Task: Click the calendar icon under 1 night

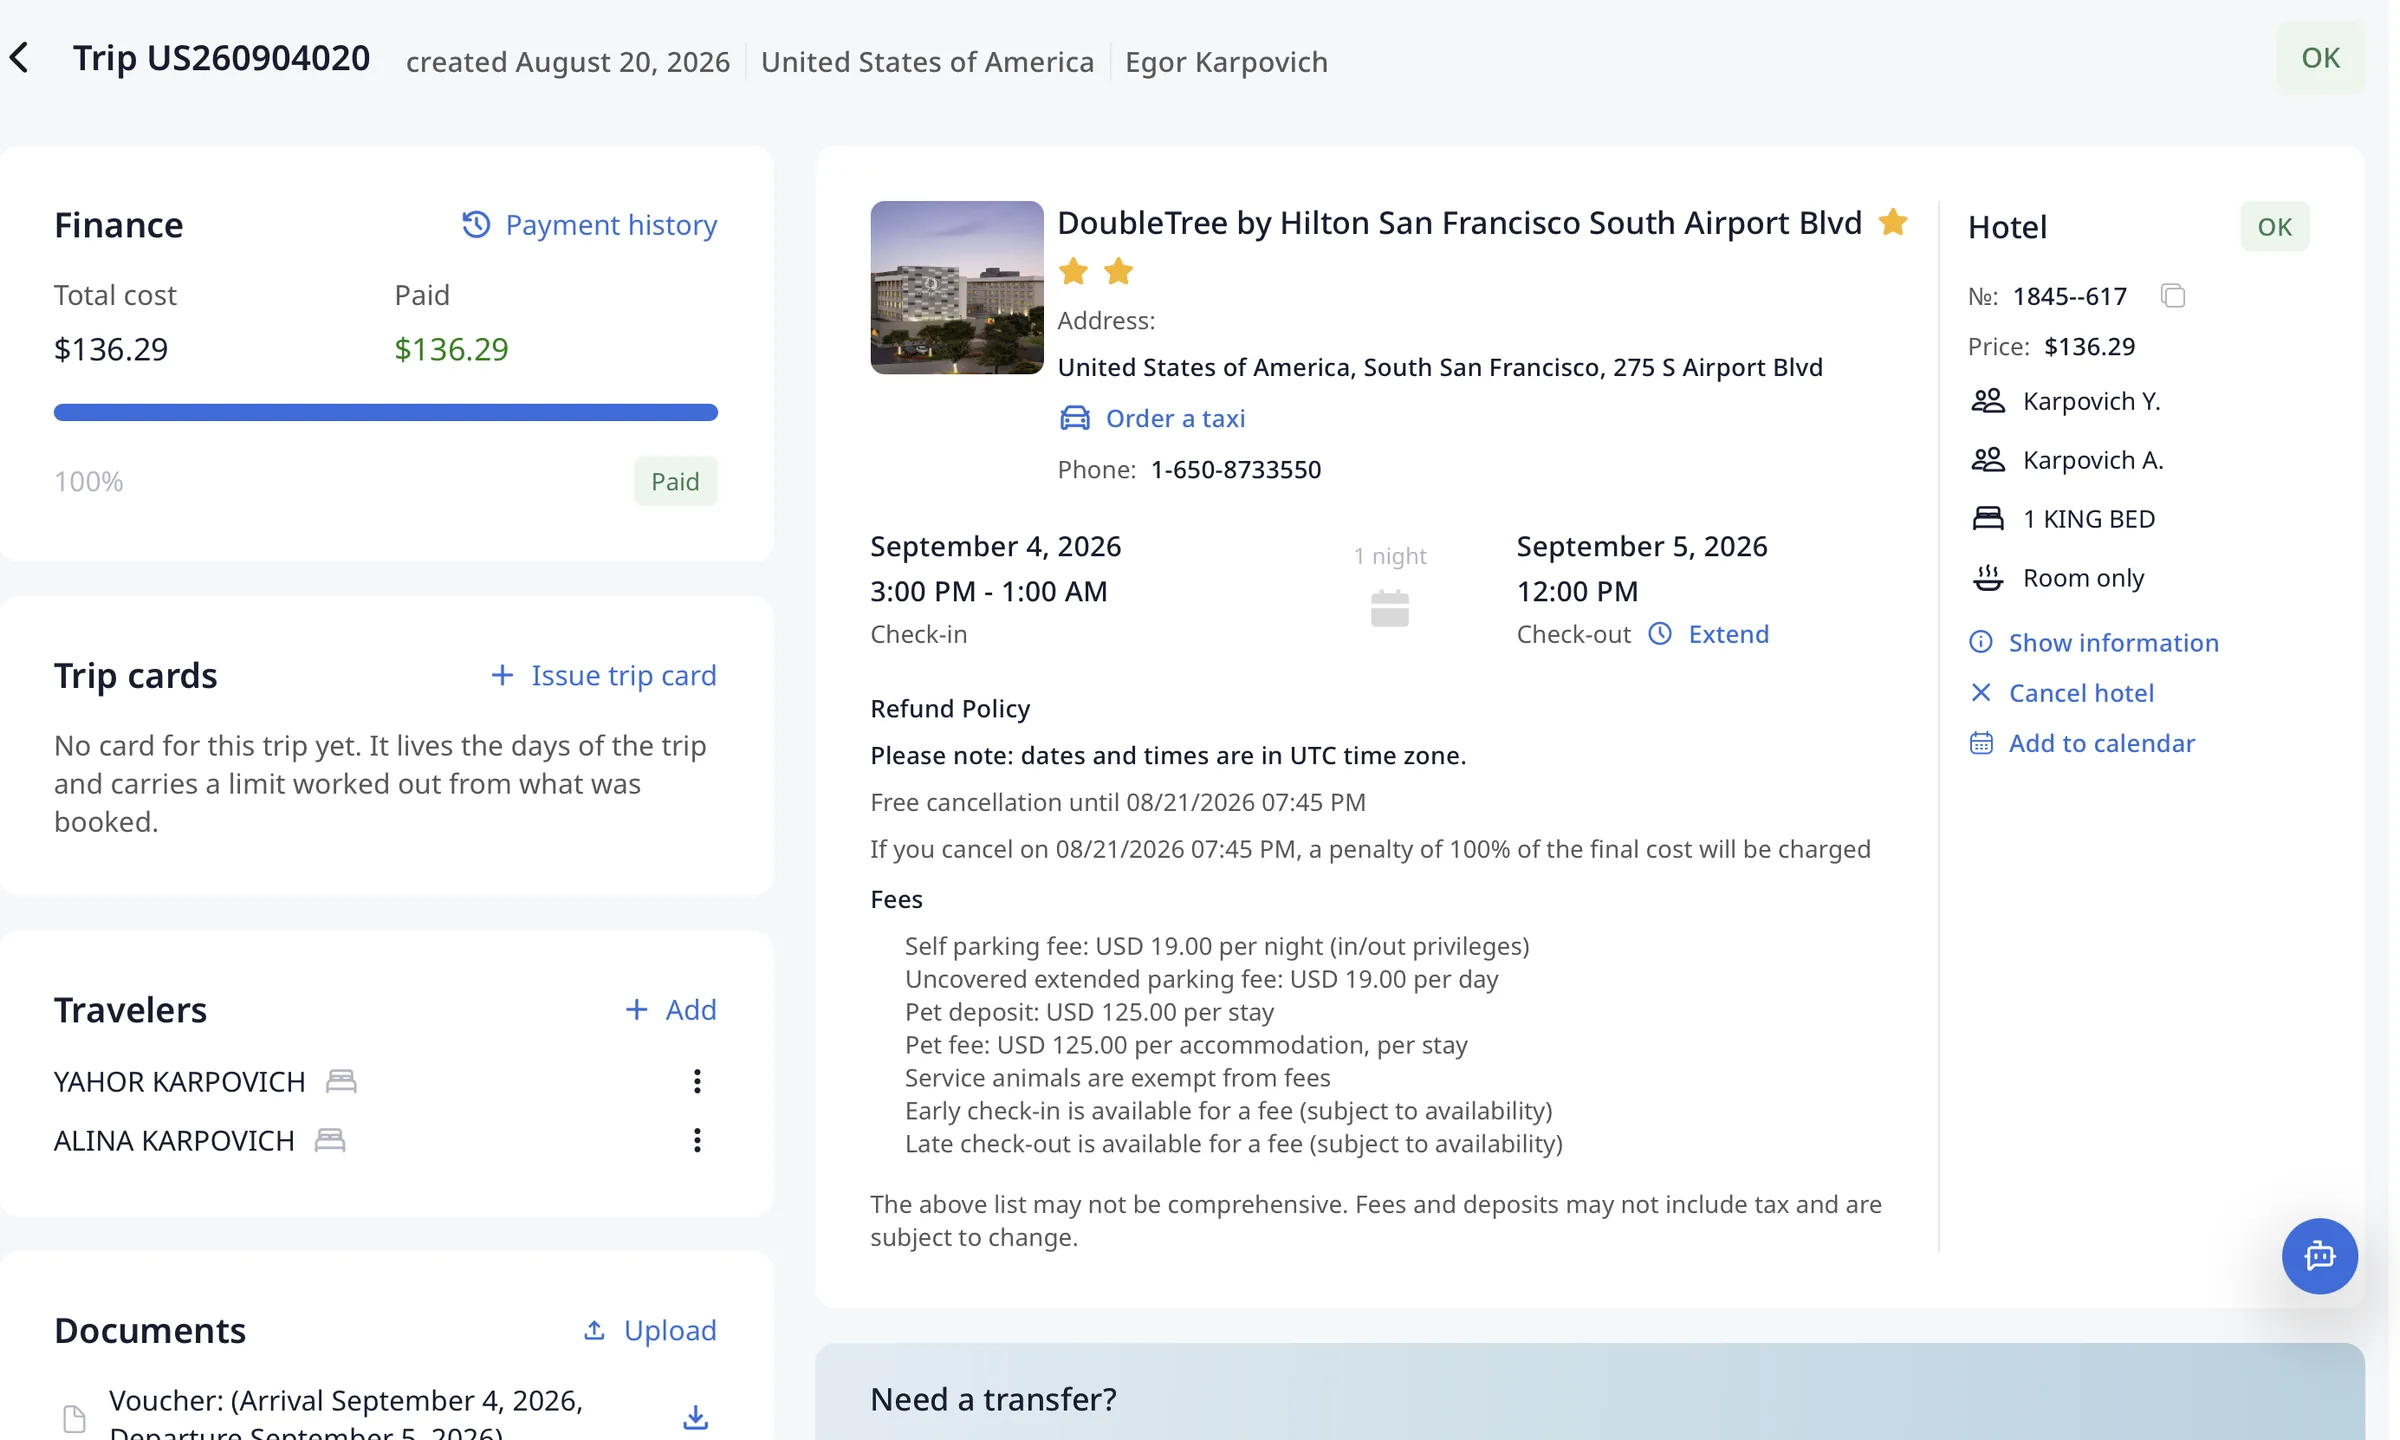Action: (x=1390, y=608)
